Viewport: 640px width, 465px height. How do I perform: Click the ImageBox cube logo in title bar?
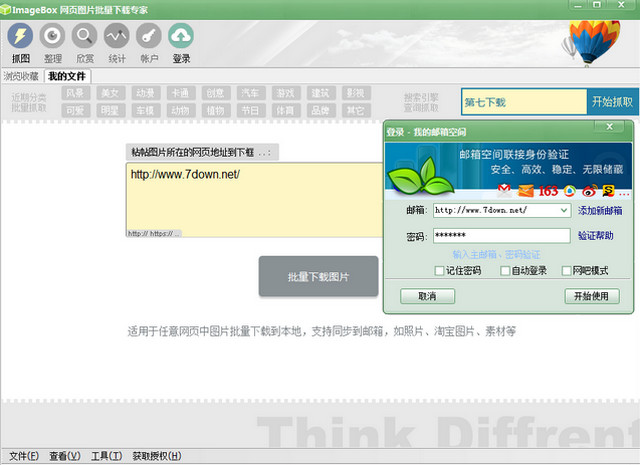point(5,9)
